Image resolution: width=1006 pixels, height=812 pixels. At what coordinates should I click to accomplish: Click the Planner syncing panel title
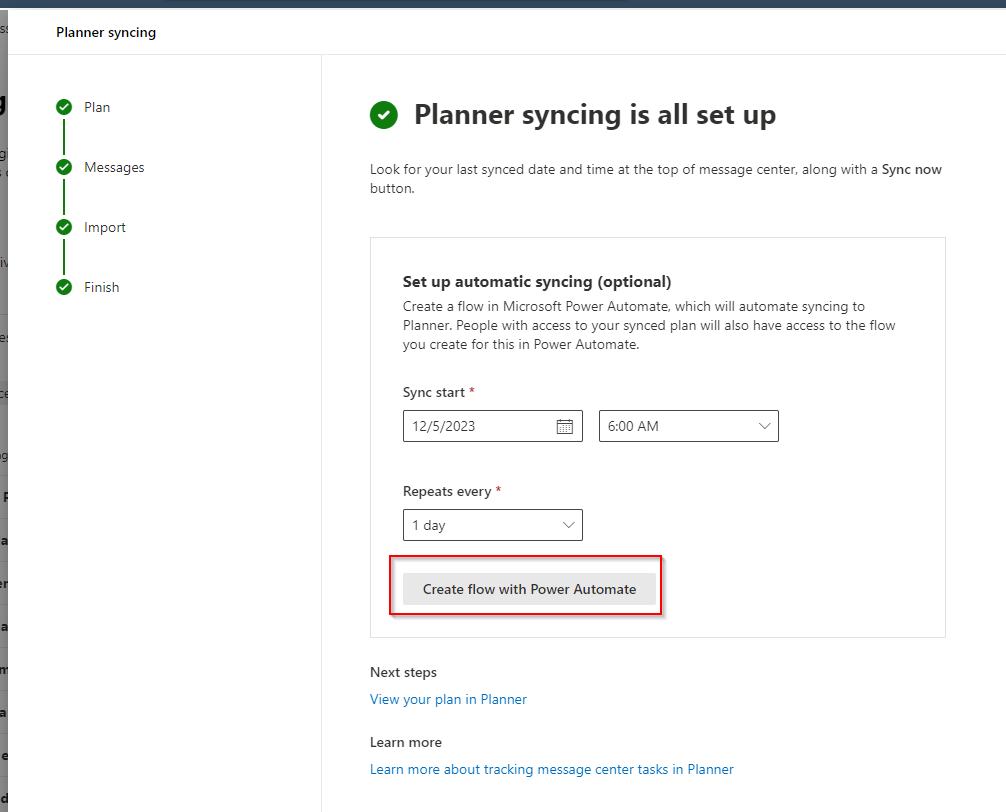coord(106,32)
